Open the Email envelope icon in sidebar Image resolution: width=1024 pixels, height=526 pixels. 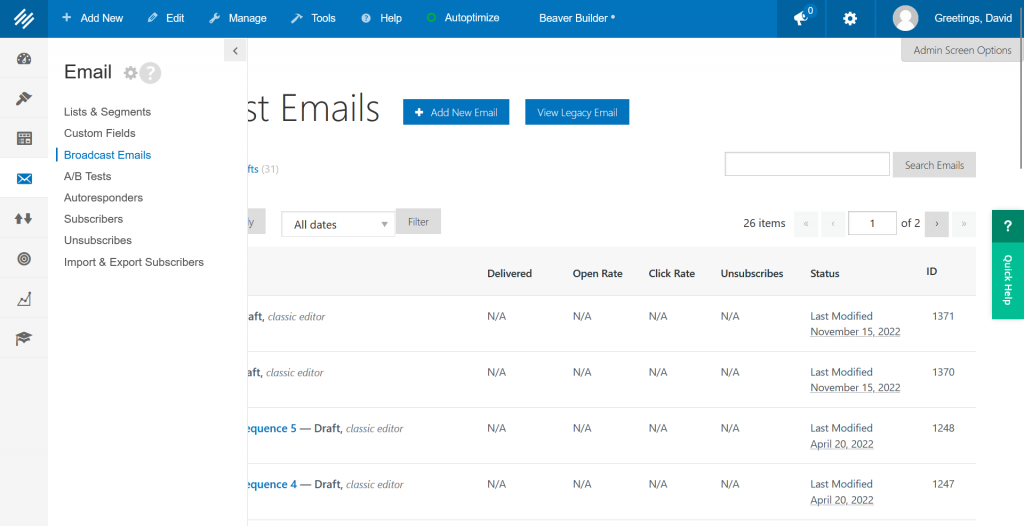point(24,179)
